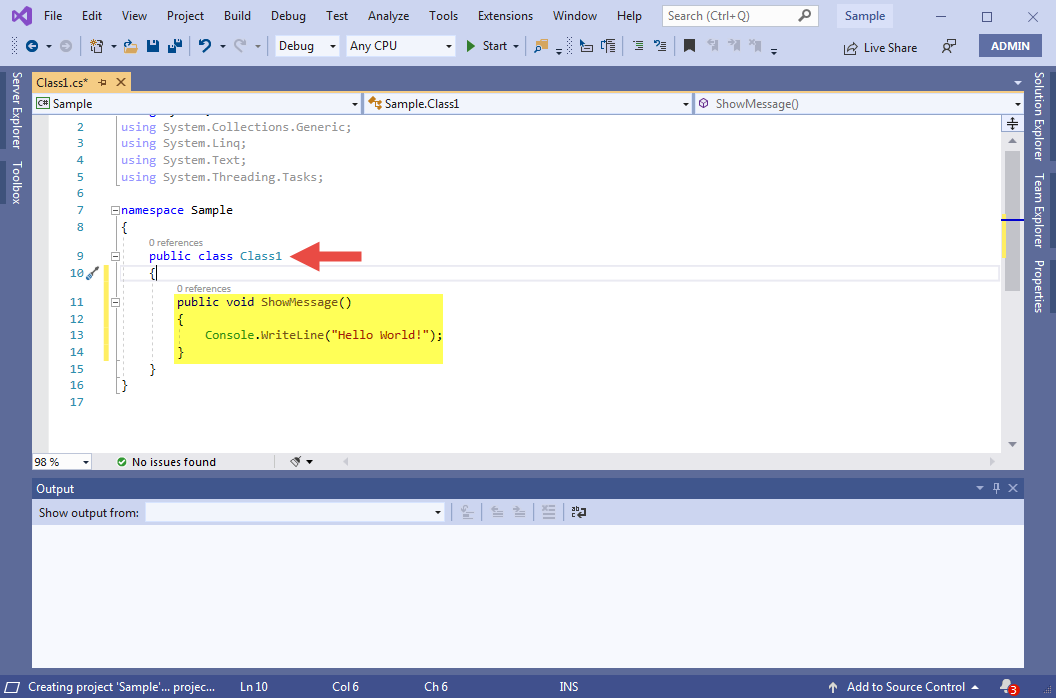The image size is (1056, 698).
Task: Click the Start debugging button
Action: [486, 46]
